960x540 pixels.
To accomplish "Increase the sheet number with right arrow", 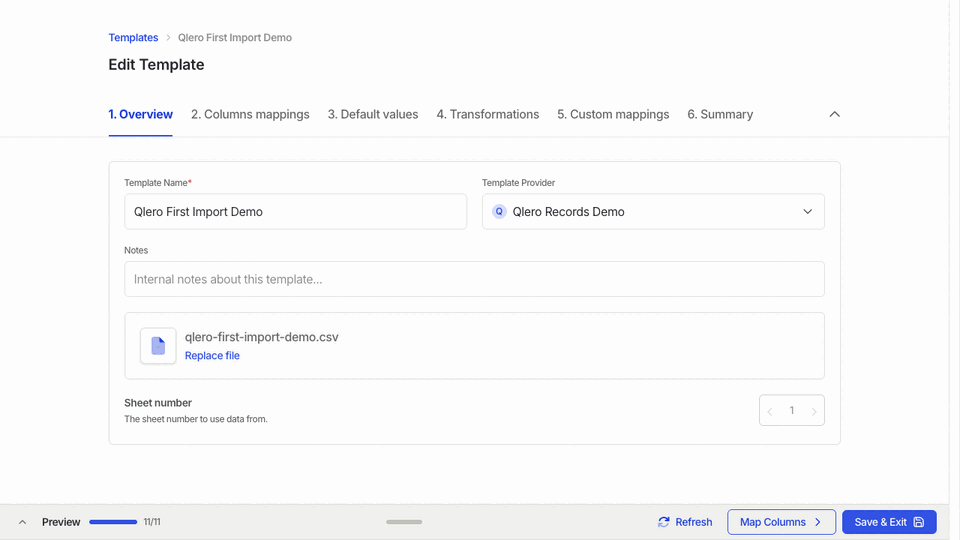I will [x=814, y=411].
